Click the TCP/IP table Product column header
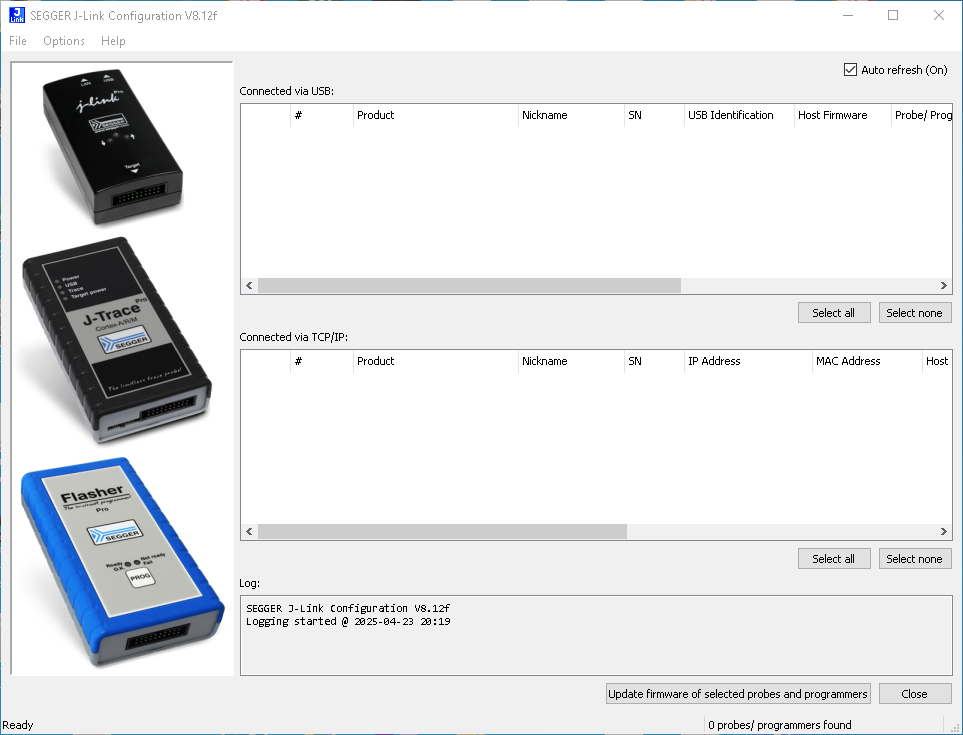963x735 pixels. (x=435, y=362)
